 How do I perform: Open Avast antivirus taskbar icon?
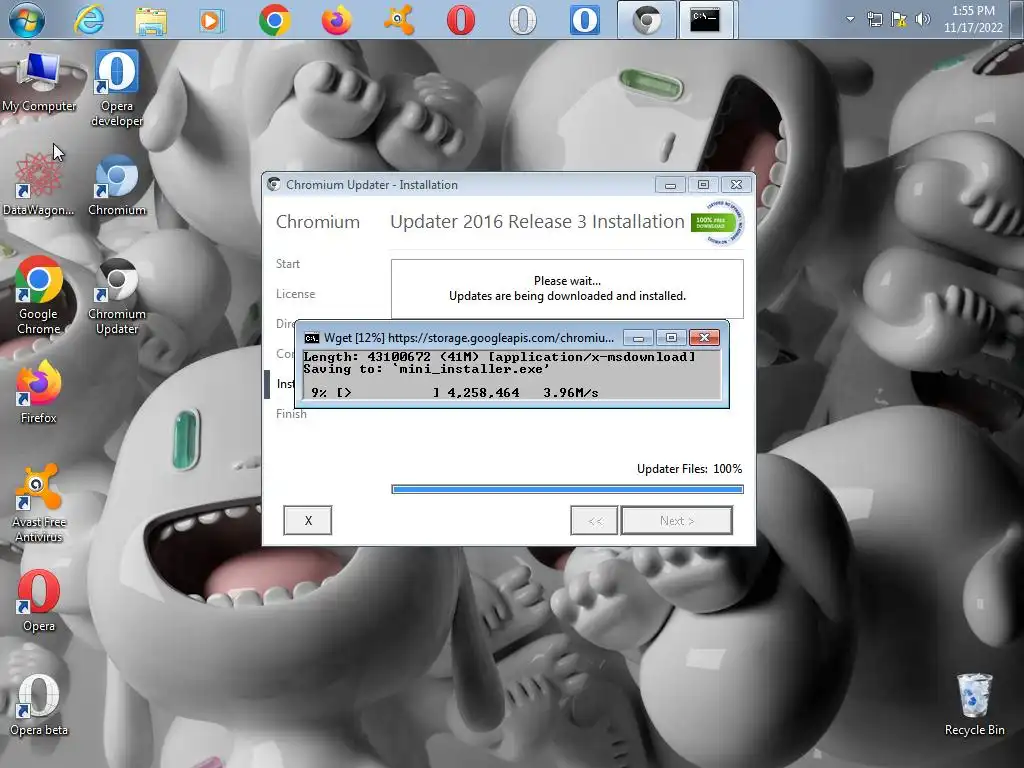(x=398, y=20)
